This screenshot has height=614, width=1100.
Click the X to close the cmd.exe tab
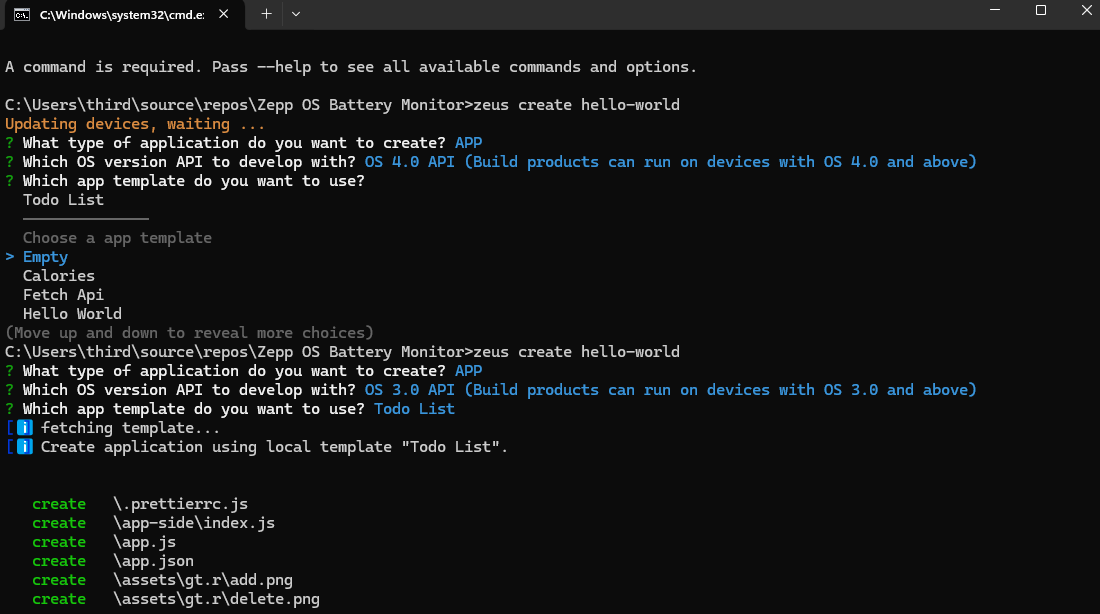tap(222, 15)
